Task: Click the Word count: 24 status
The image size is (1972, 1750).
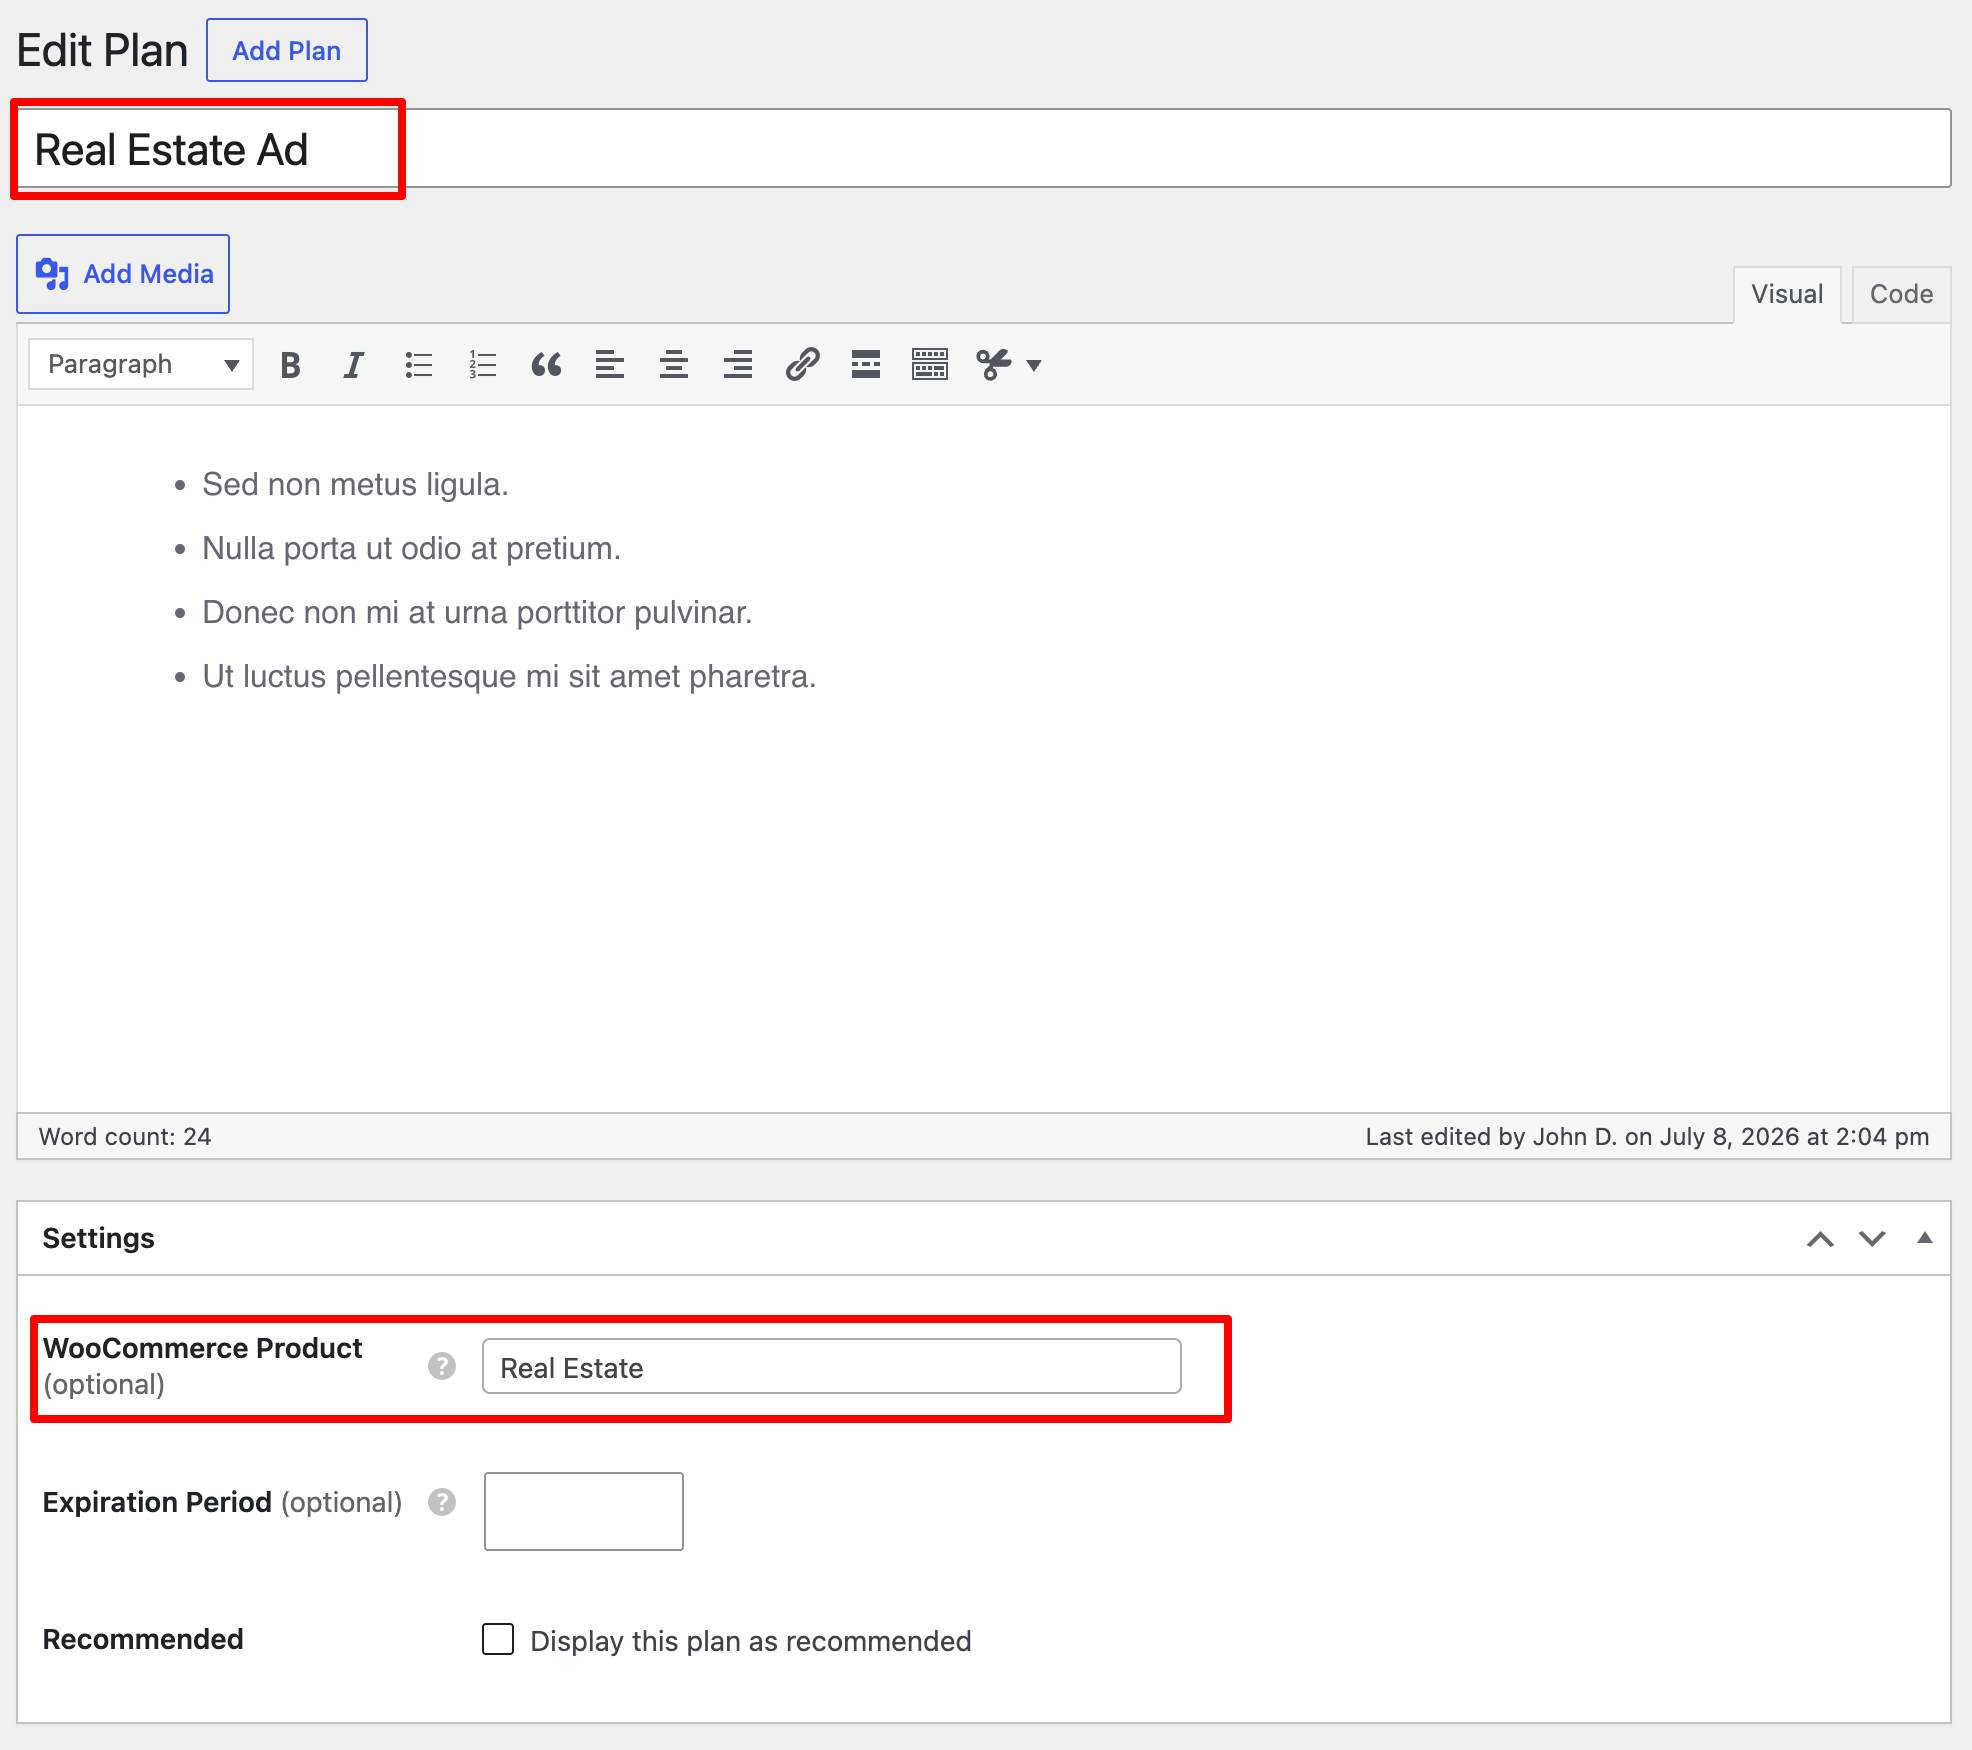Action: tap(125, 1137)
